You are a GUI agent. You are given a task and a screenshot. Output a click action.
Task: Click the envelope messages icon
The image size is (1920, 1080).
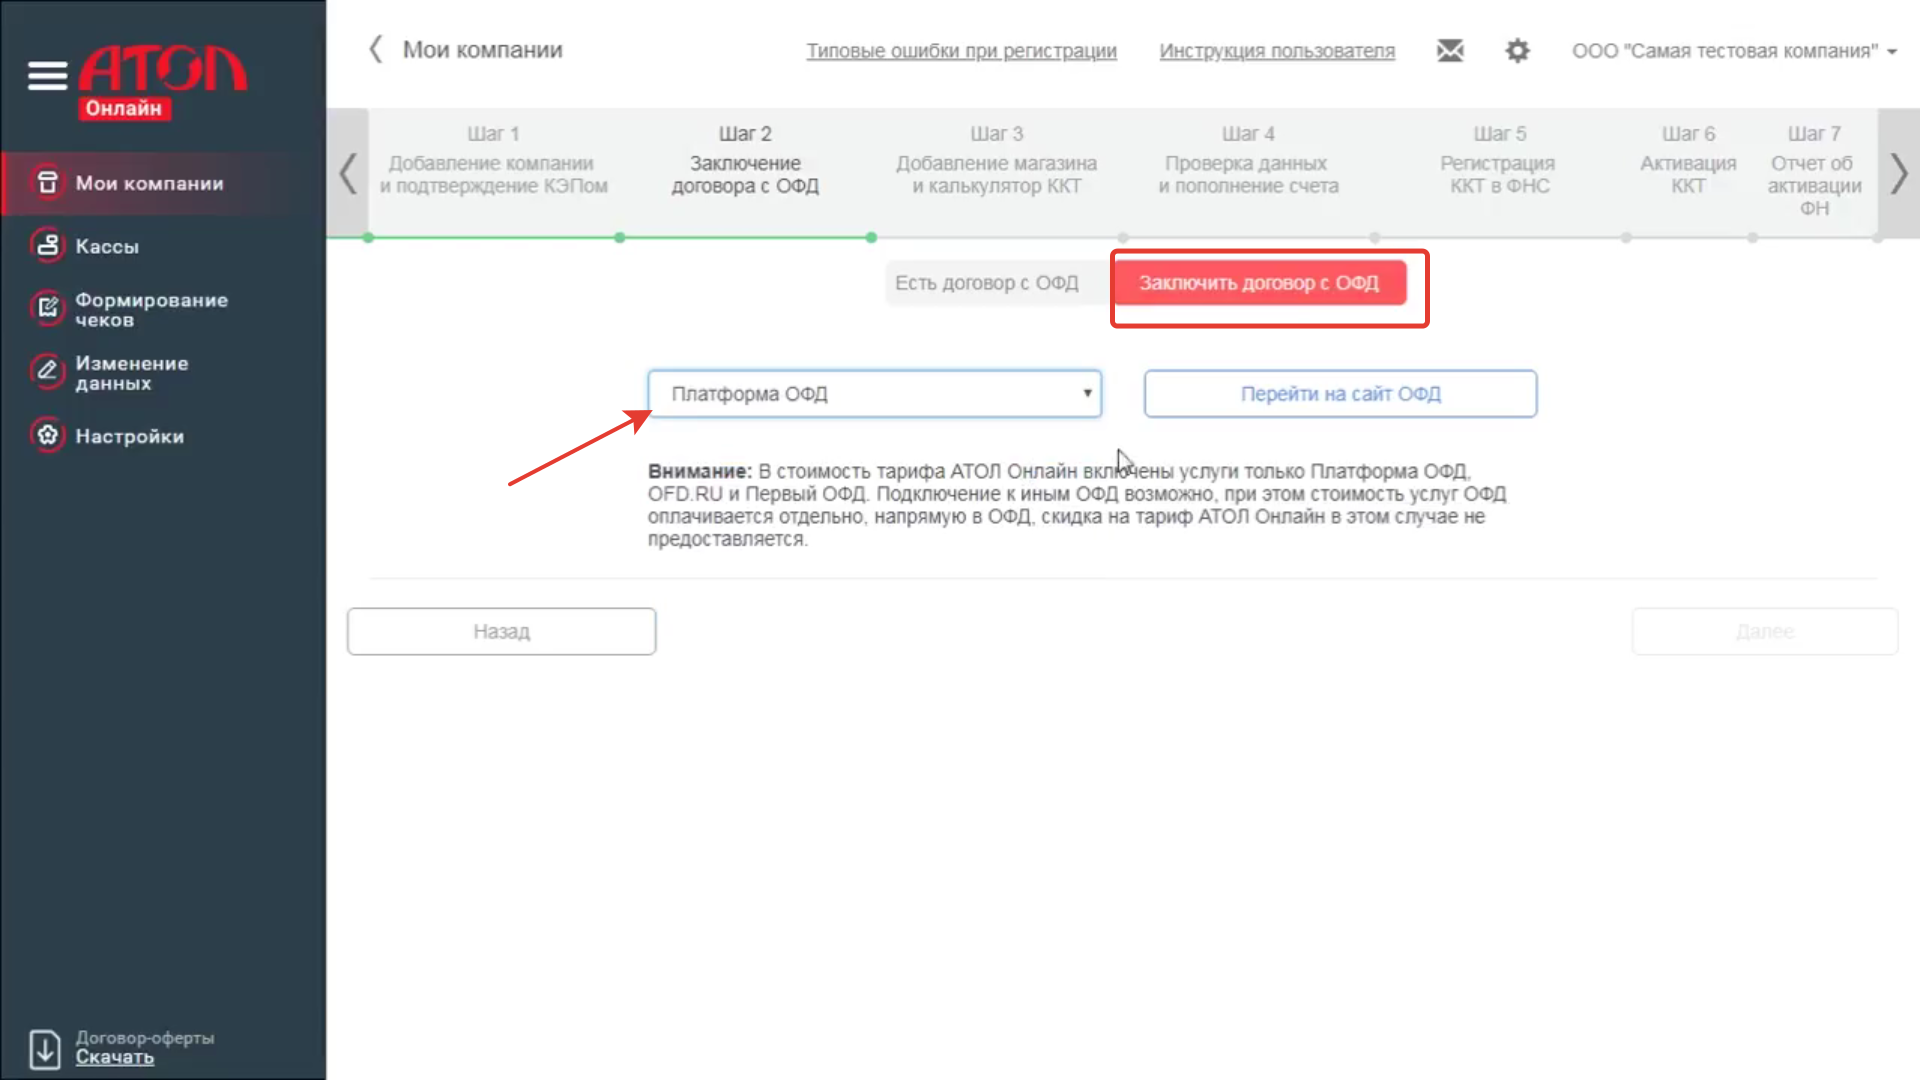coord(1450,51)
